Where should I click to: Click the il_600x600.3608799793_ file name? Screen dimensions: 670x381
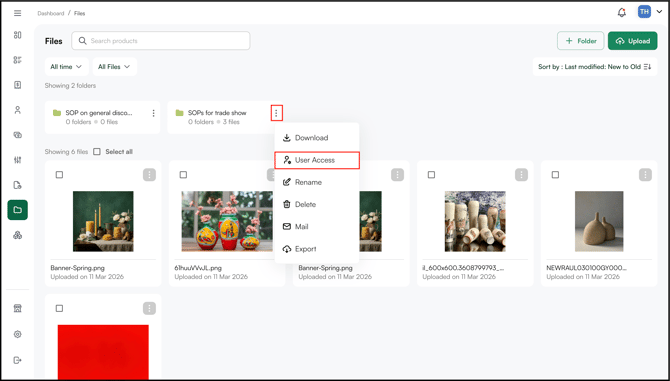coord(463,268)
